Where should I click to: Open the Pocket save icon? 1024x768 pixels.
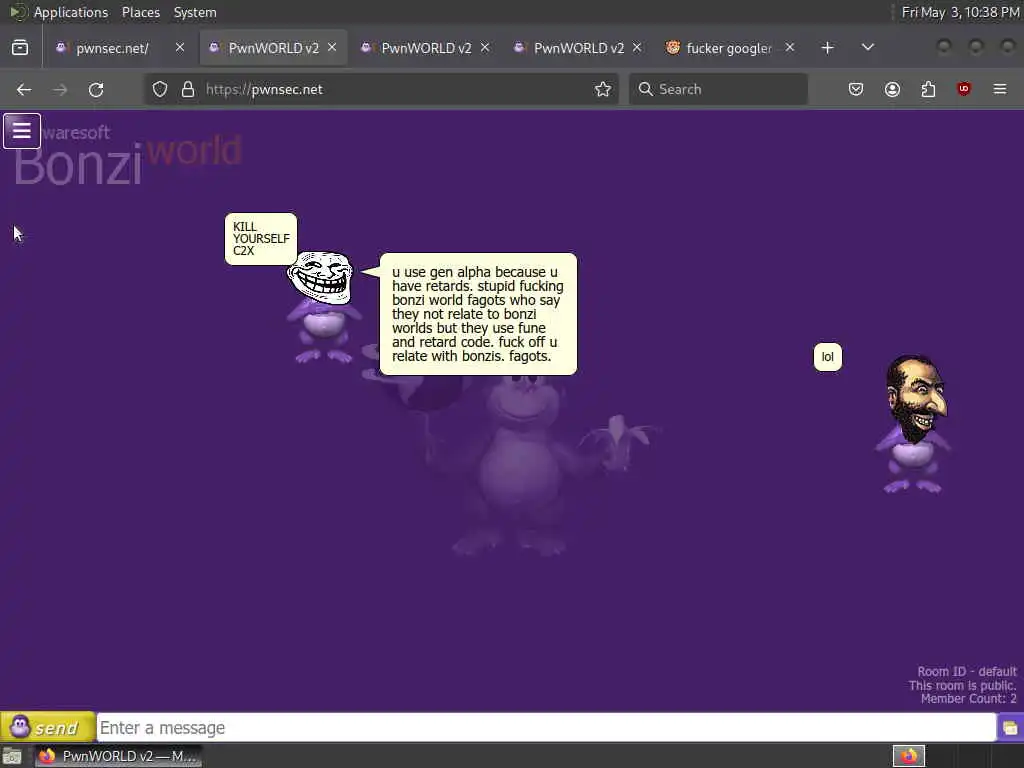pyautogui.click(x=856, y=89)
